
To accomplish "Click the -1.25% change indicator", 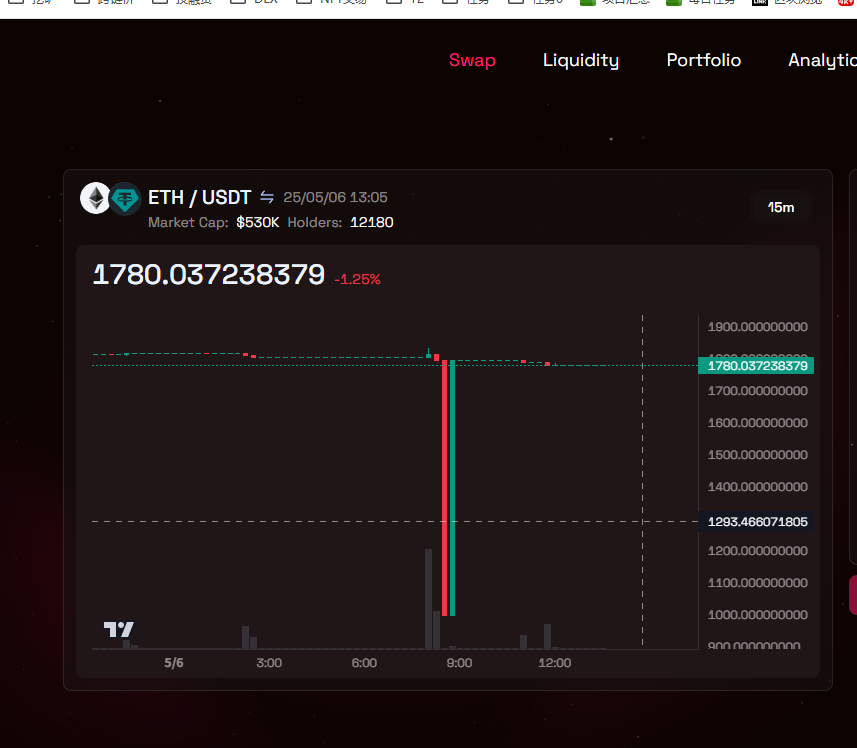I will pyautogui.click(x=357, y=279).
